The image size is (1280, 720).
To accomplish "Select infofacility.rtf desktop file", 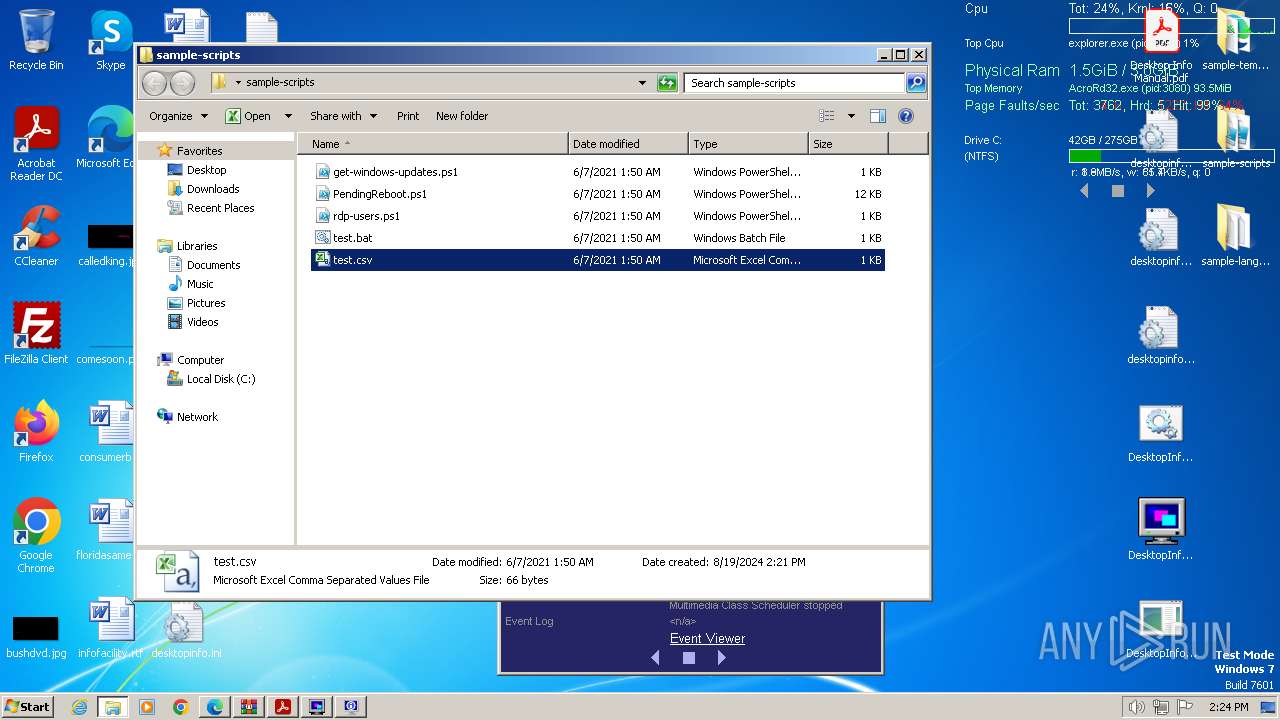I will (110, 628).
